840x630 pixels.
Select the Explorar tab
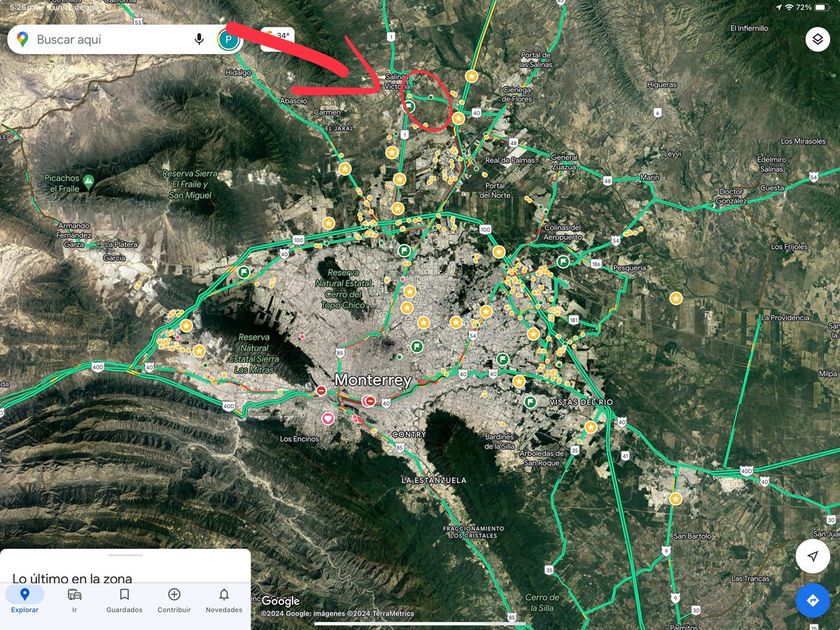(x=24, y=600)
